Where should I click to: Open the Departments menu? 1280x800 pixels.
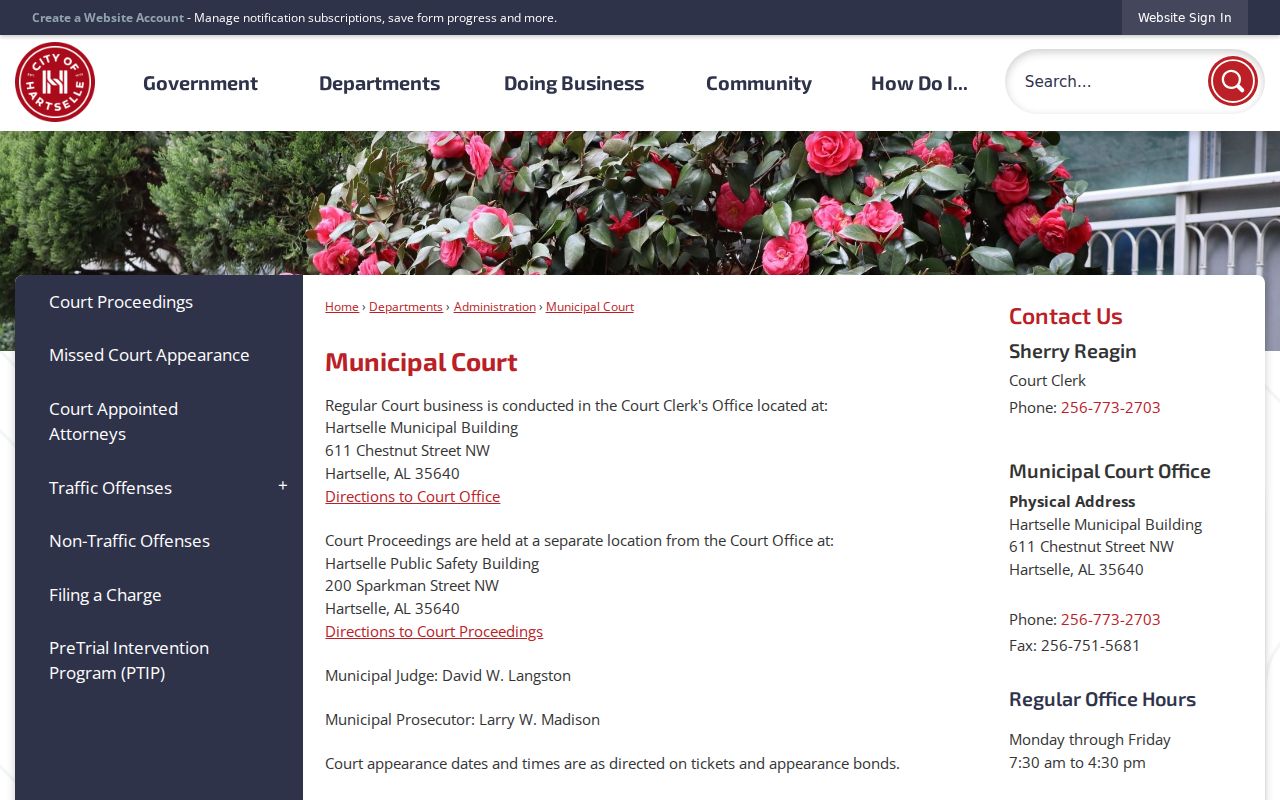(x=379, y=83)
